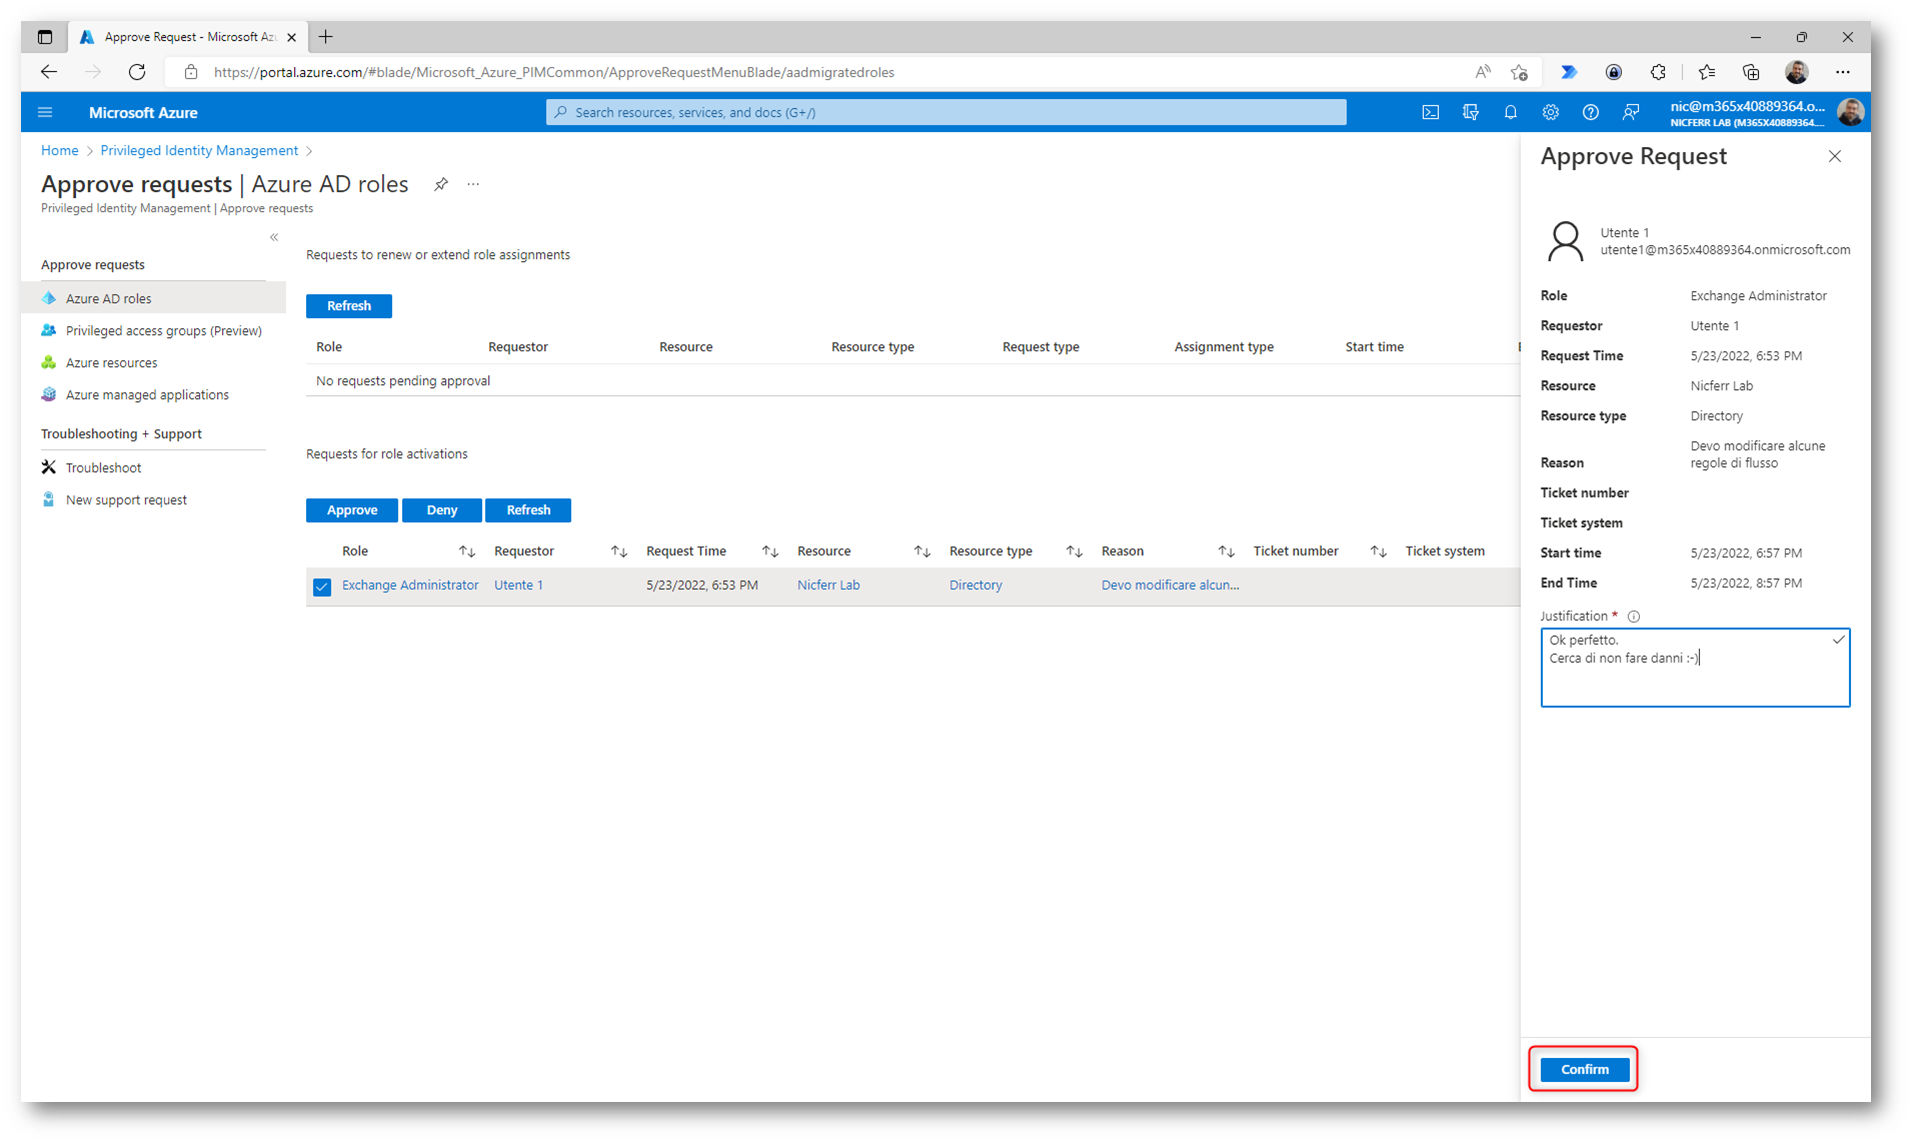Image resolution: width=1913 pixels, height=1144 pixels.
Task: Click the End Time value 5/23/2022, 8:57 PM
Action: (x=1746, y=583)
